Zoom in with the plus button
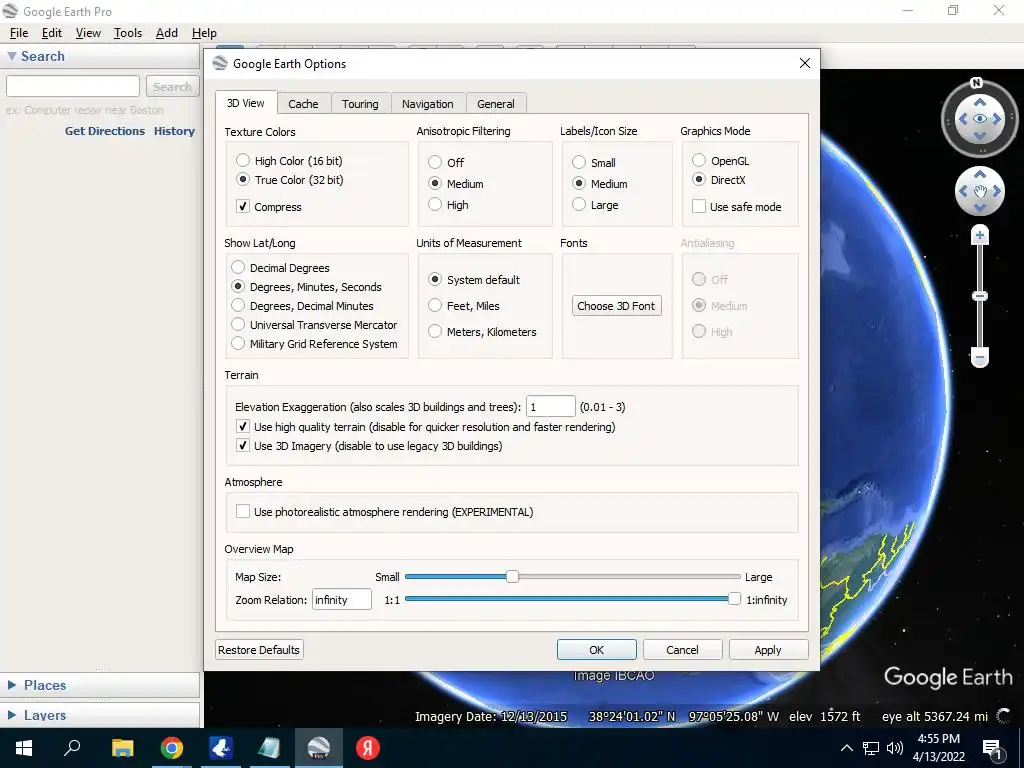 980,235
